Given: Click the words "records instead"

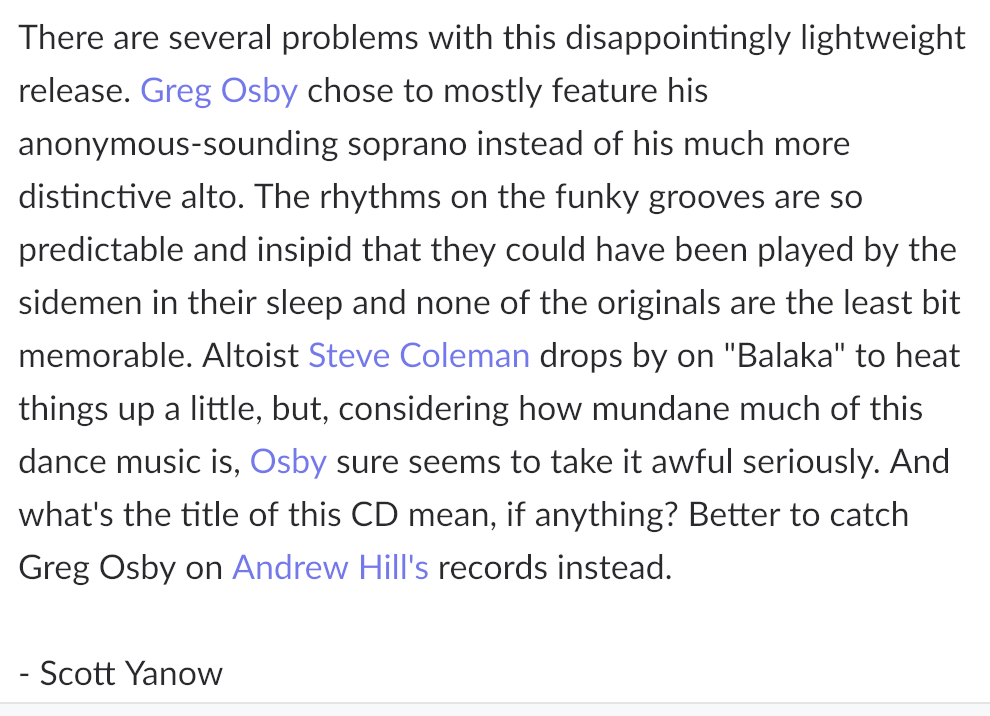Looking at the screenshot, I should tap(554, 568).
